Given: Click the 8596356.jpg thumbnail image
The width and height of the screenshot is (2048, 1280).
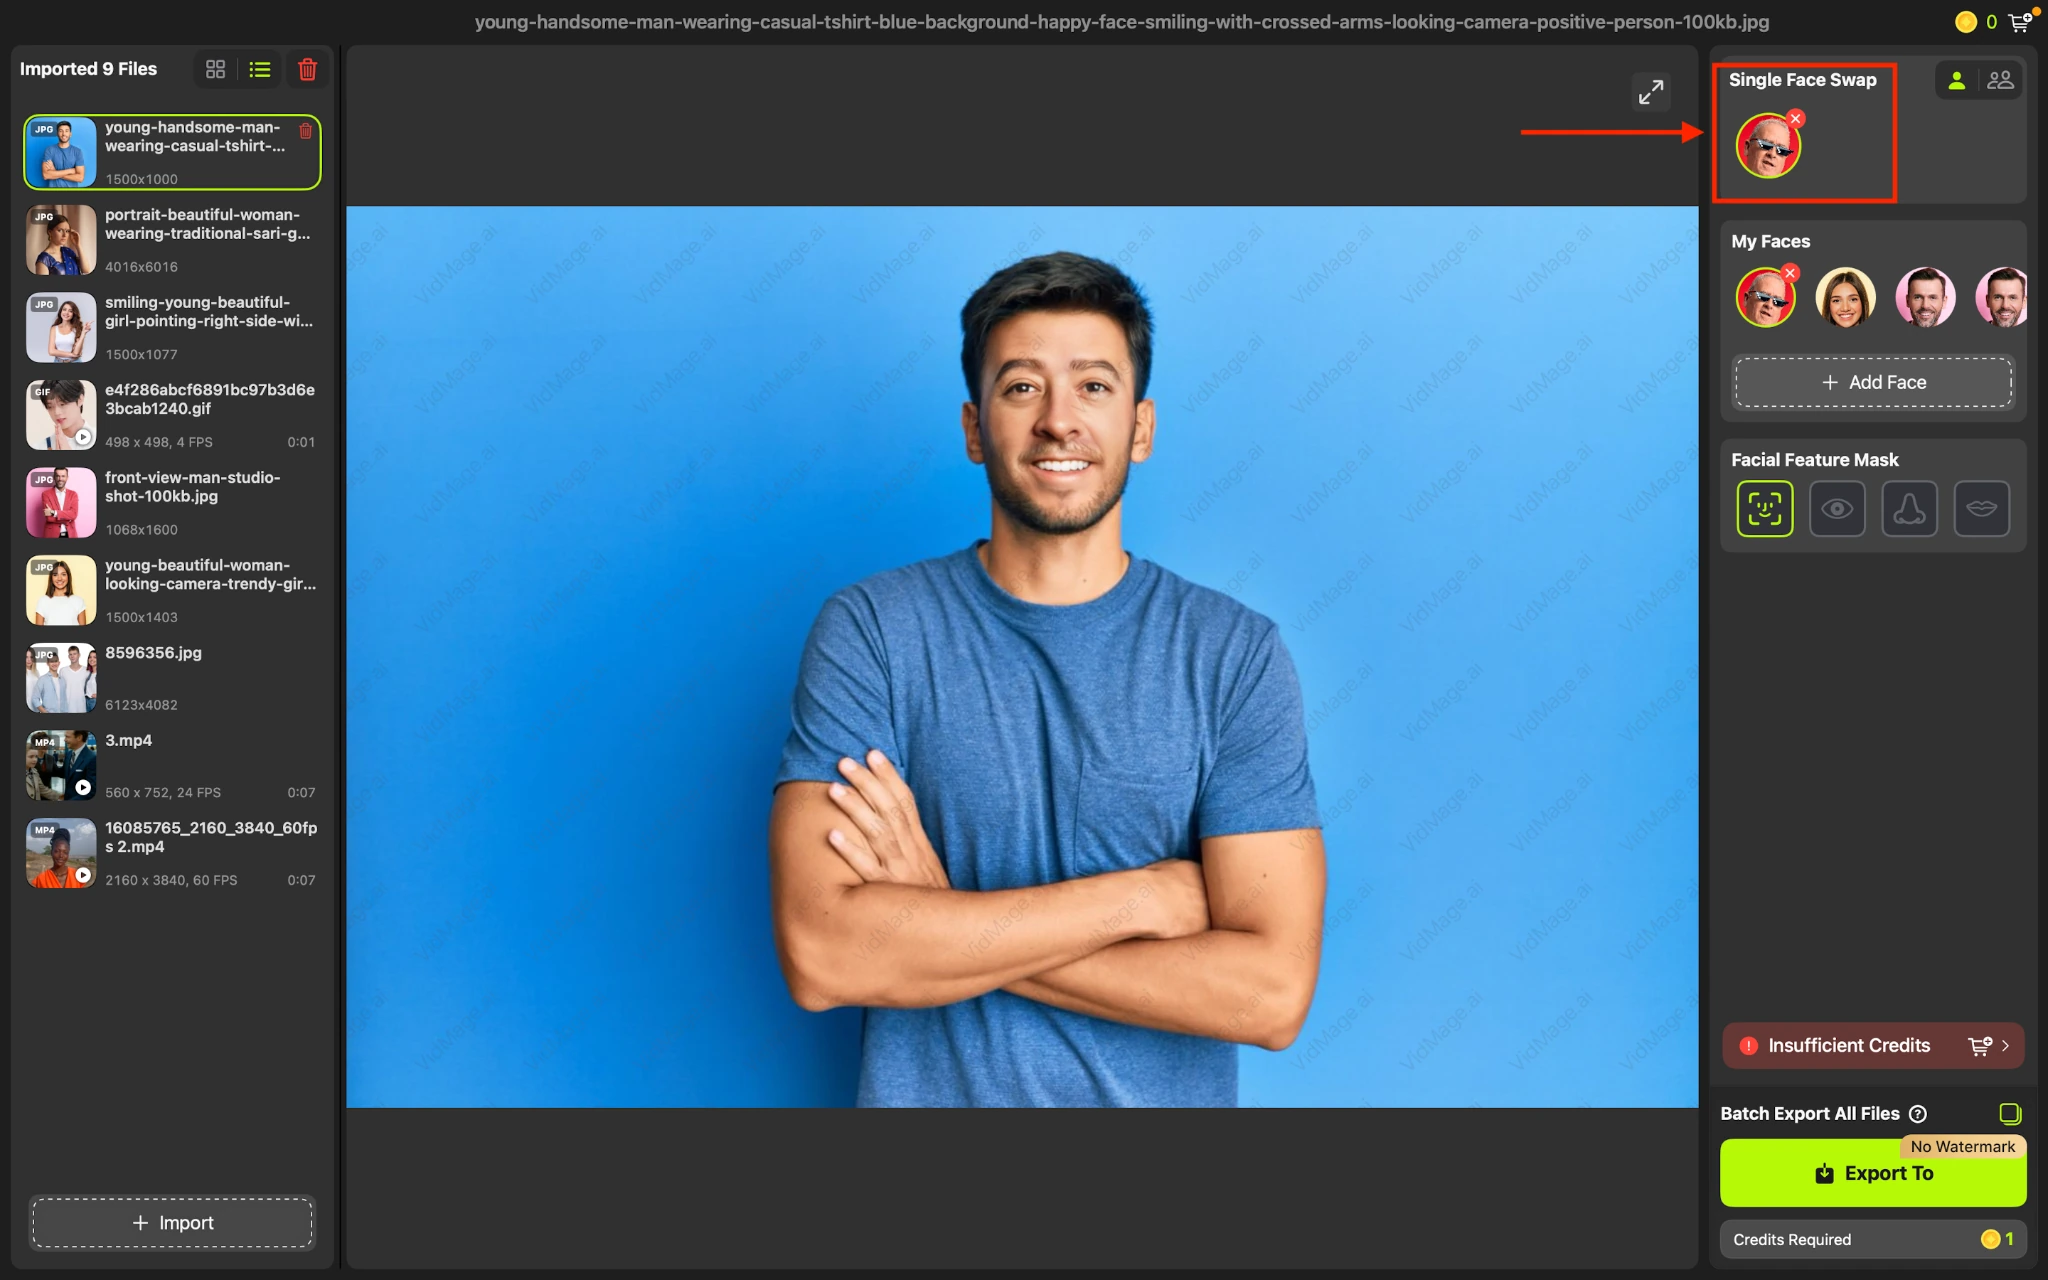Looking at the screenshot, I should pos(61,678).
